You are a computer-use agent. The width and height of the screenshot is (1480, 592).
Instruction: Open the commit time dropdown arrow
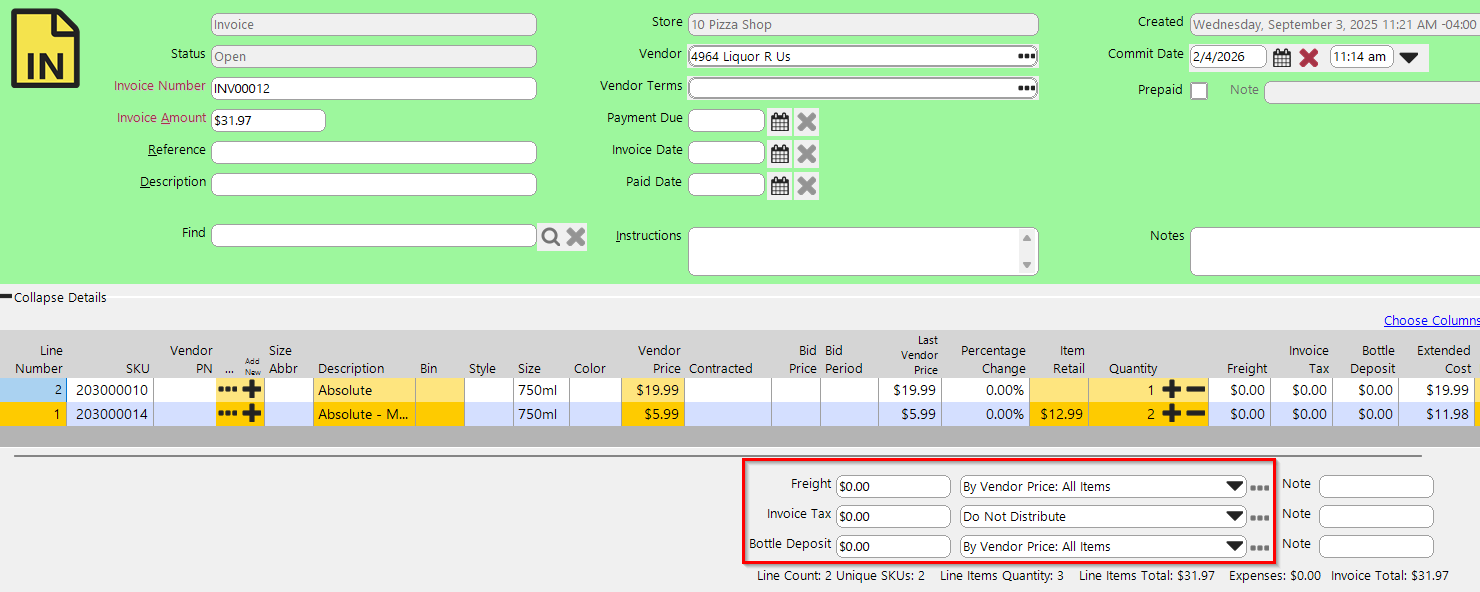tap(1408, 58)
